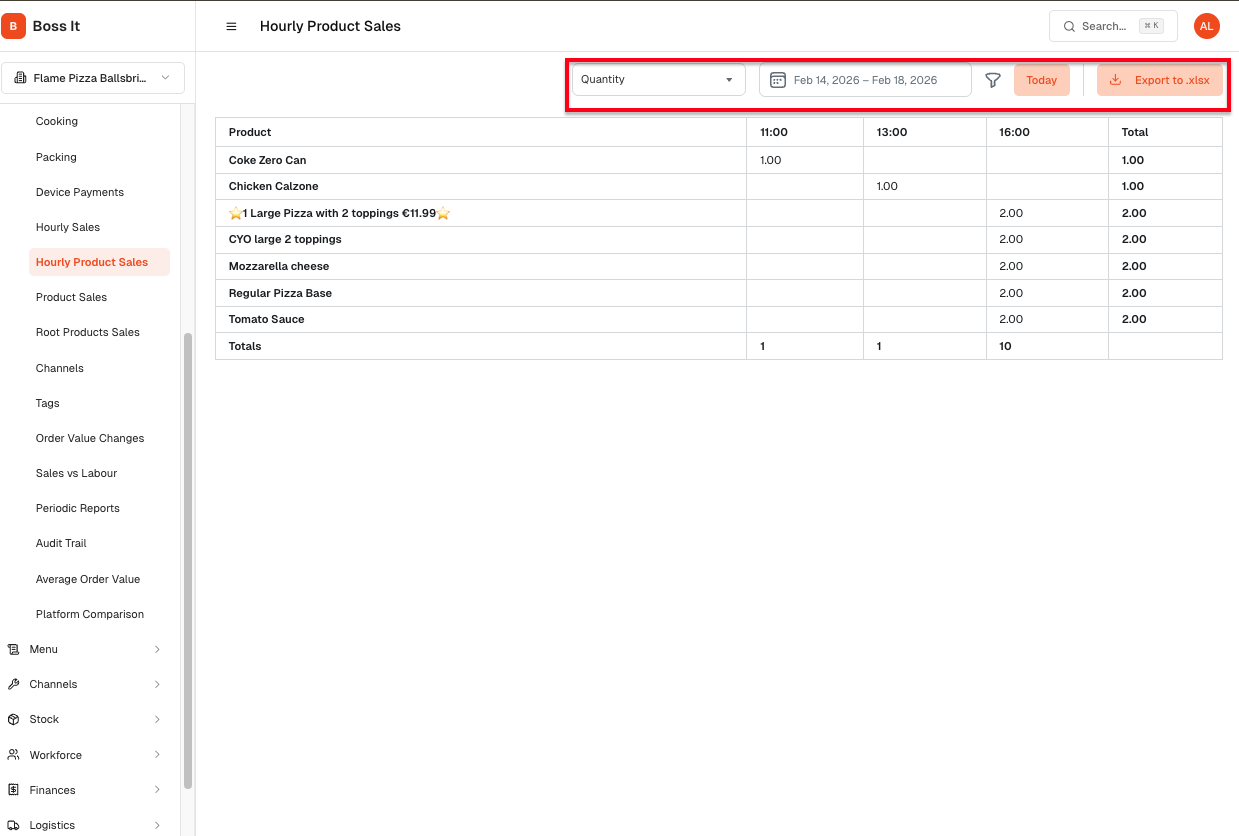
Task: Open the Quantity dropdown
Action: pos(658,80)
